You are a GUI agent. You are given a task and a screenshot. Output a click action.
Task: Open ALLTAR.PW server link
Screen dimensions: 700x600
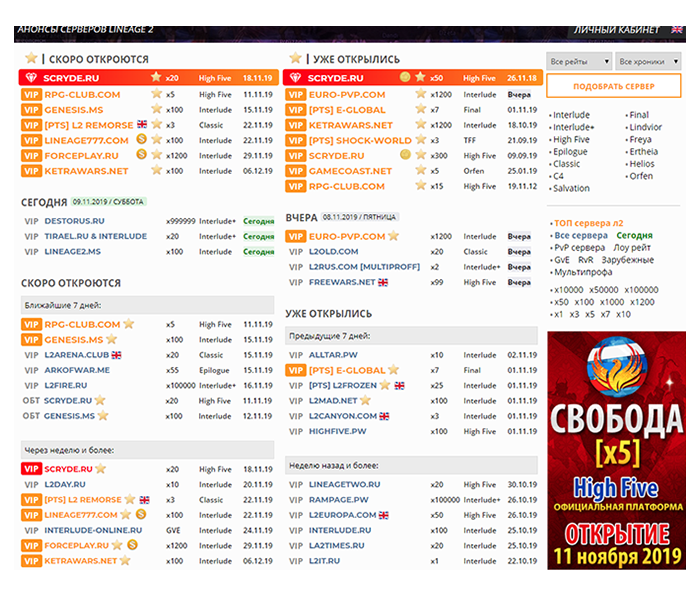(333, 355)
